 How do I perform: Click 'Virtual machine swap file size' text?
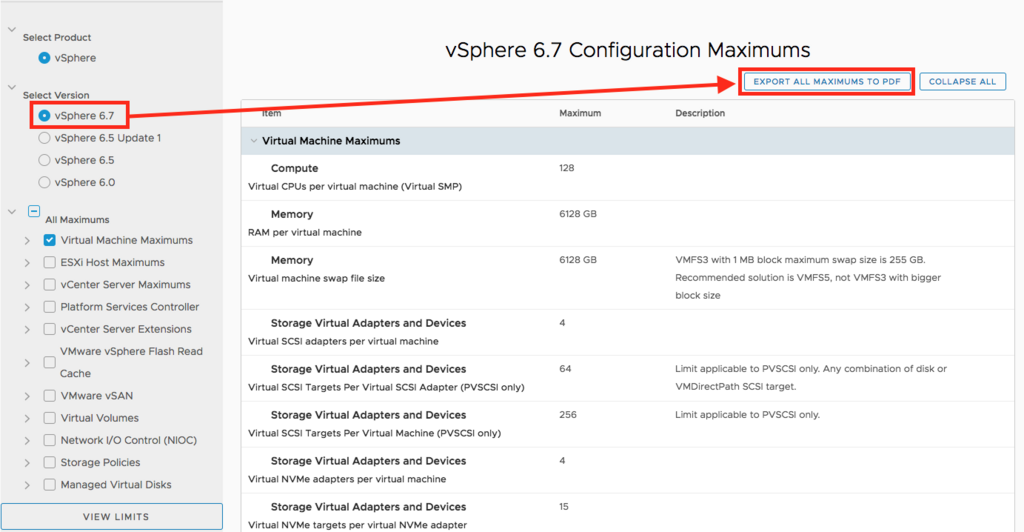317,278
